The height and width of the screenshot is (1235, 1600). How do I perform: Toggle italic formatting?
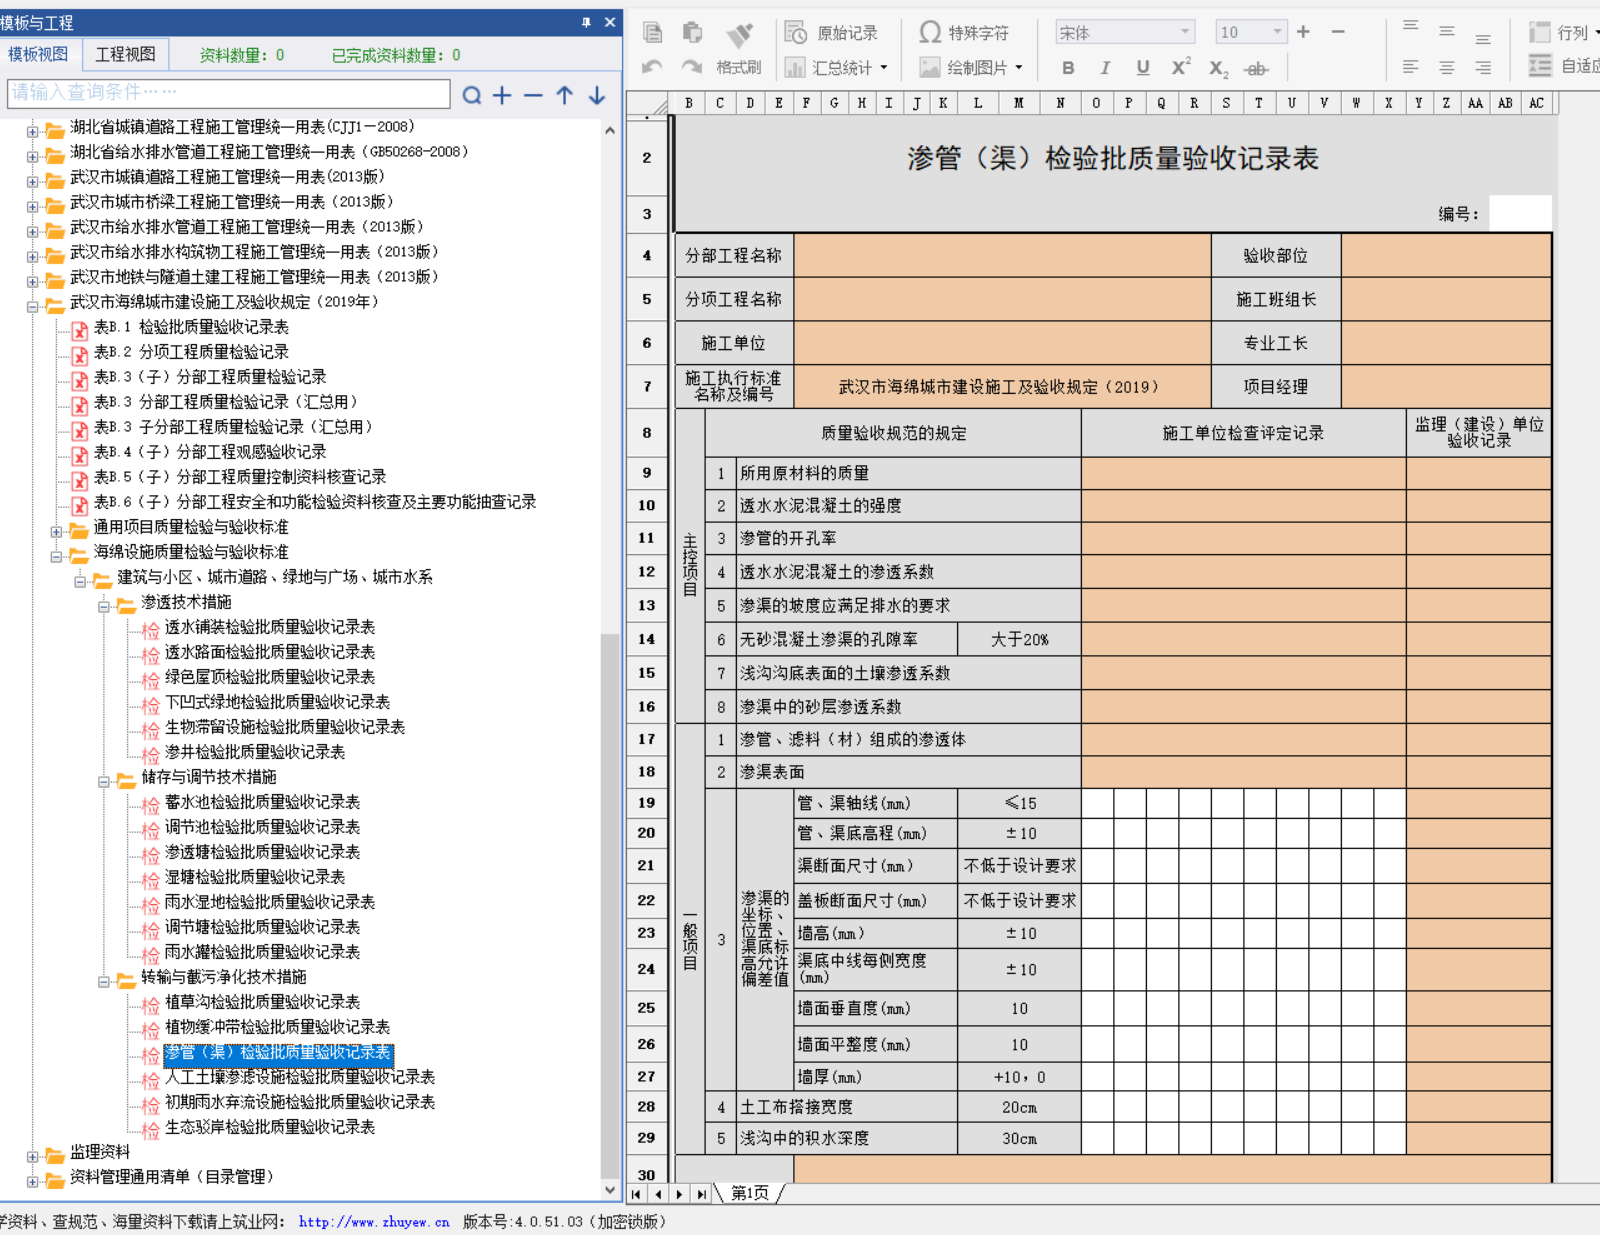coord(1105,68)
